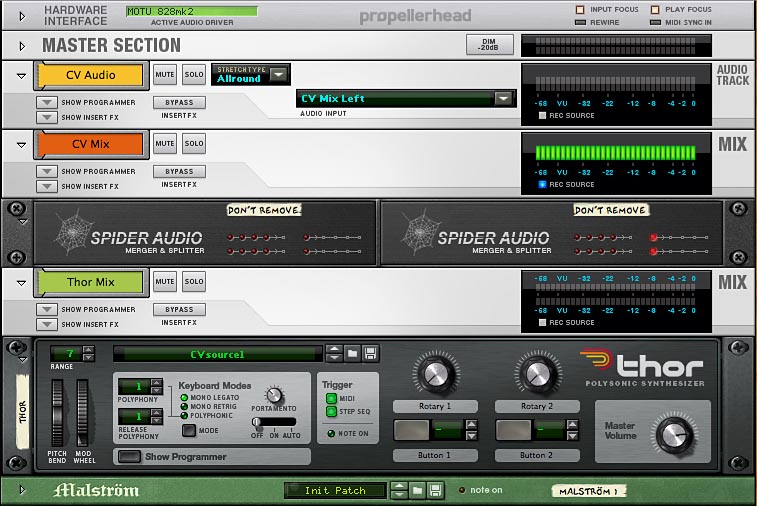
Task: Select Mono Legato keyboard mode
Action: tap(184, 397)
